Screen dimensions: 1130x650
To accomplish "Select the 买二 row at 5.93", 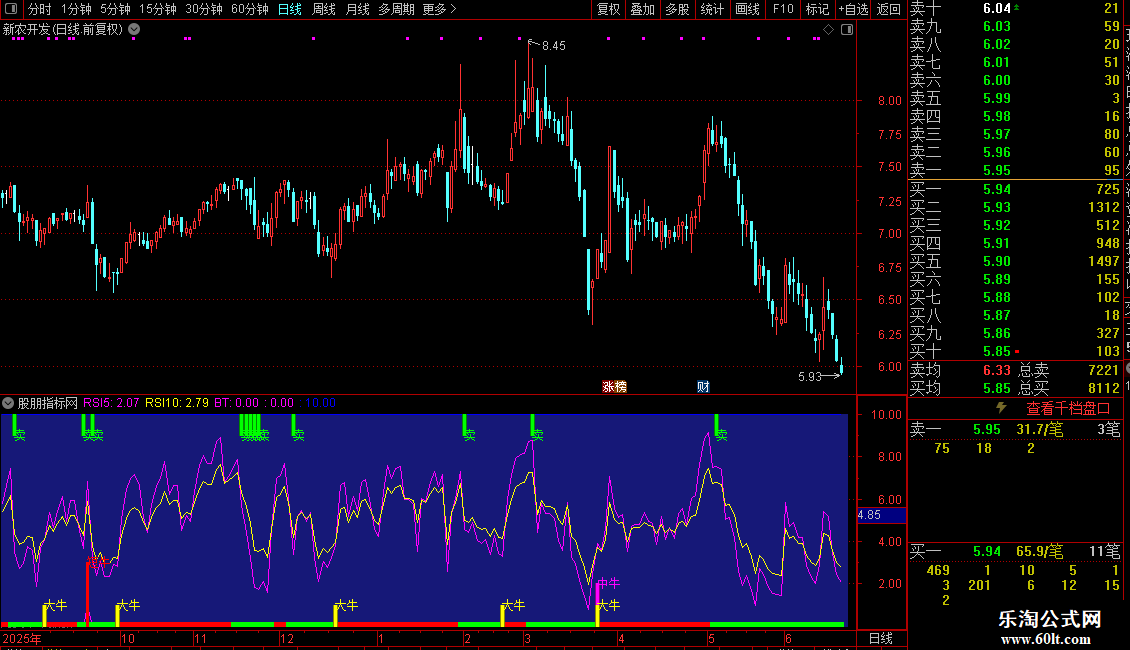I will pyautogui.click(x=1015, y=208).
